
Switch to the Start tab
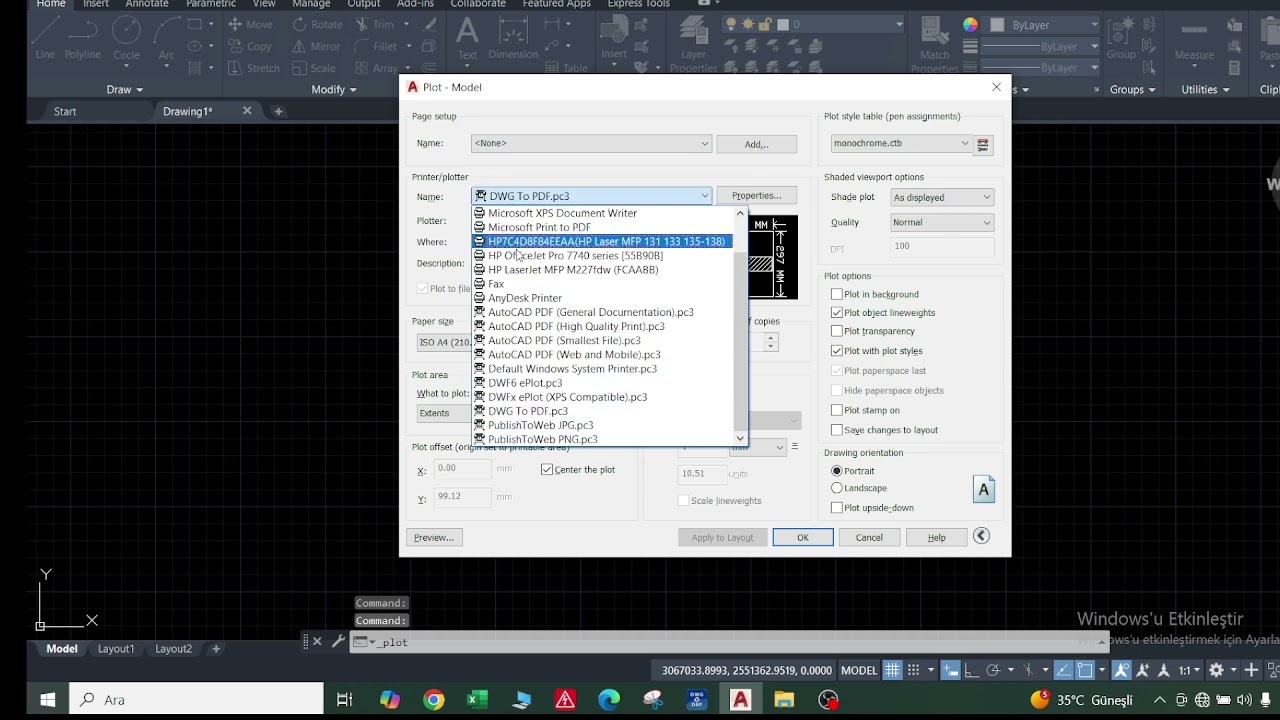click(x=65, y=111)
